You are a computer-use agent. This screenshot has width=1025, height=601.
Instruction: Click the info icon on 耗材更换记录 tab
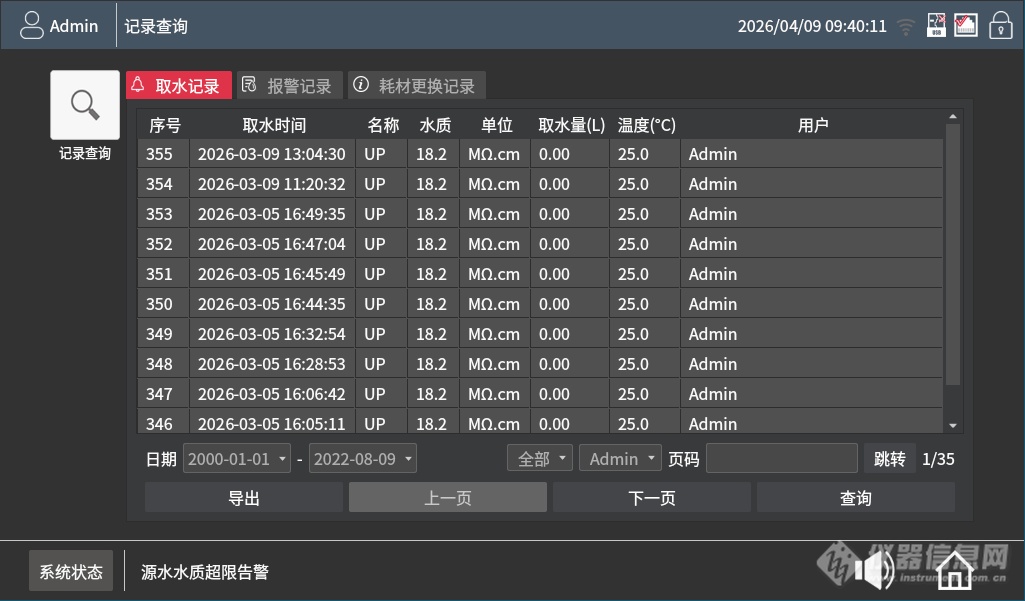click(x=361, y=84)
